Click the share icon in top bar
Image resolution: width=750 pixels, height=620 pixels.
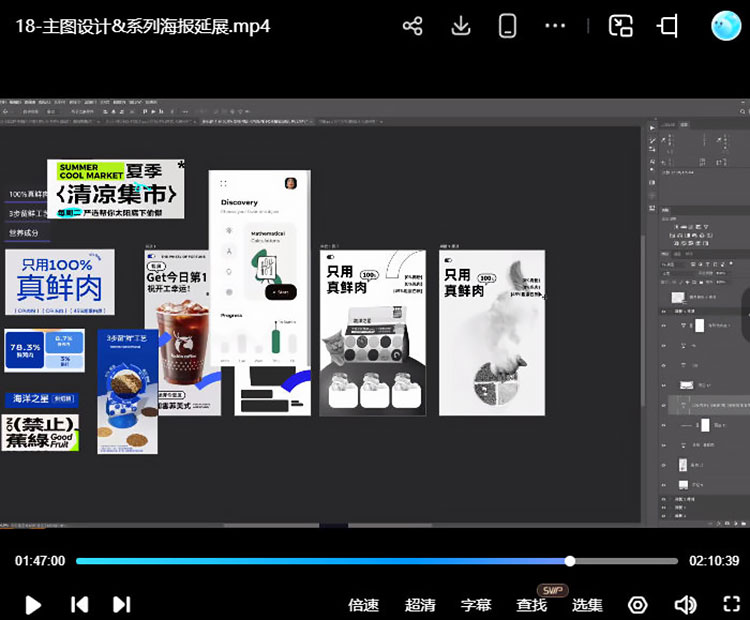click(412, 26)
